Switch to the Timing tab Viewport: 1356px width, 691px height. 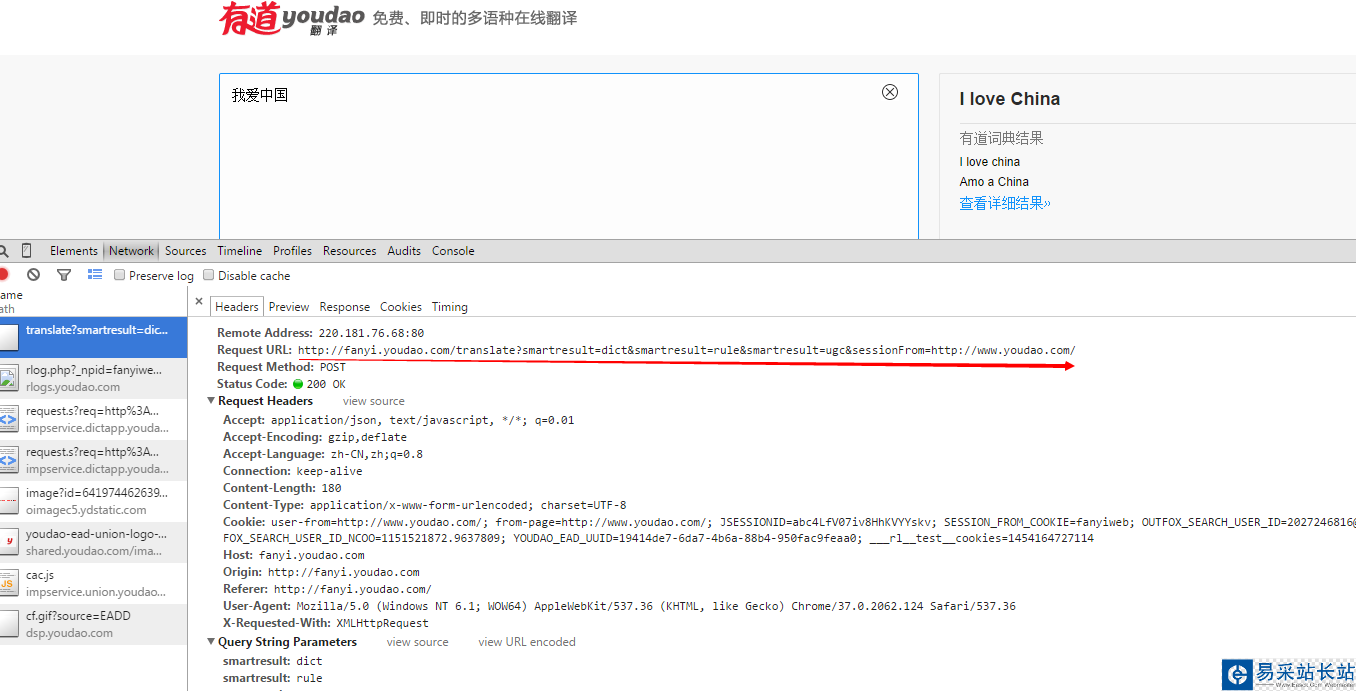[450, 307]
